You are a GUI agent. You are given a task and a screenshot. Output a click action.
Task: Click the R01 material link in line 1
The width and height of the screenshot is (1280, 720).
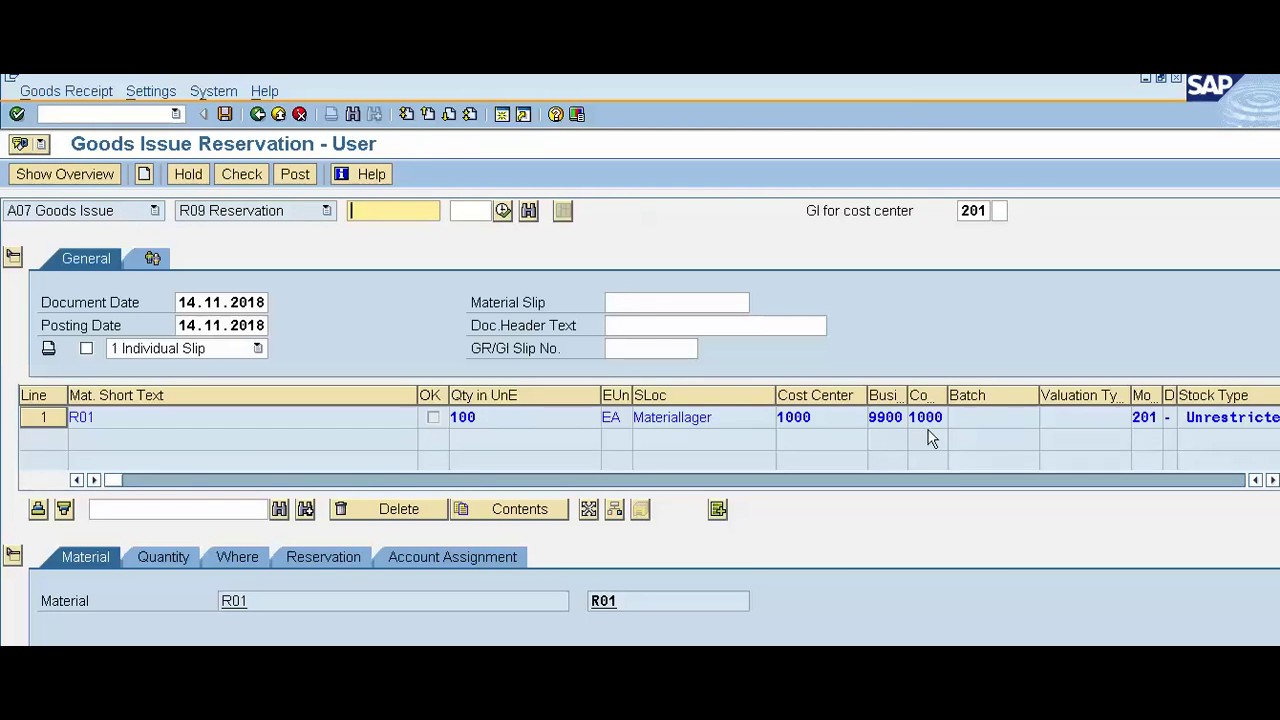pyautogui.click(x=81, y=417)
